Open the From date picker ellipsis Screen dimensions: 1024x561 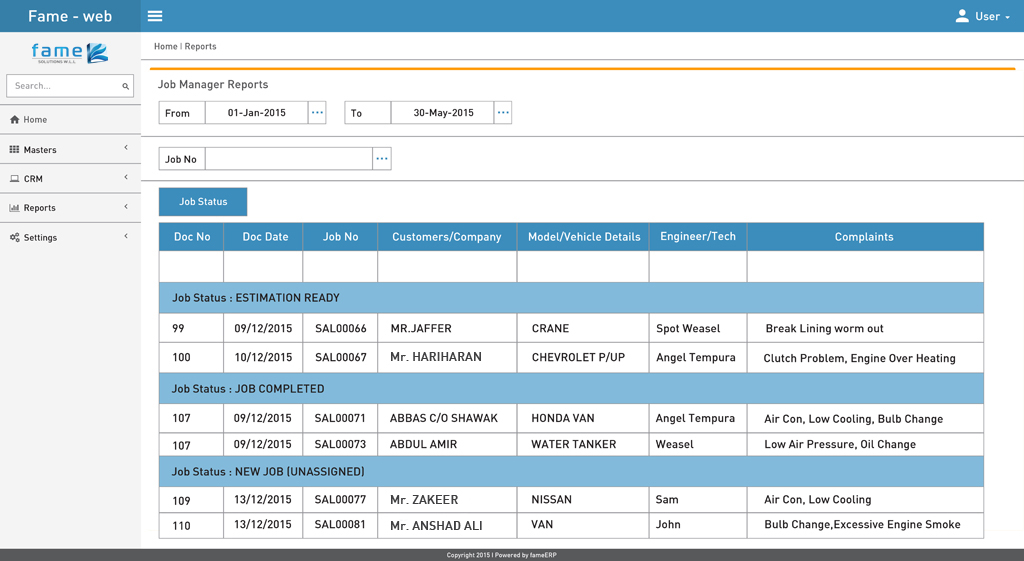tap(317, 112)
